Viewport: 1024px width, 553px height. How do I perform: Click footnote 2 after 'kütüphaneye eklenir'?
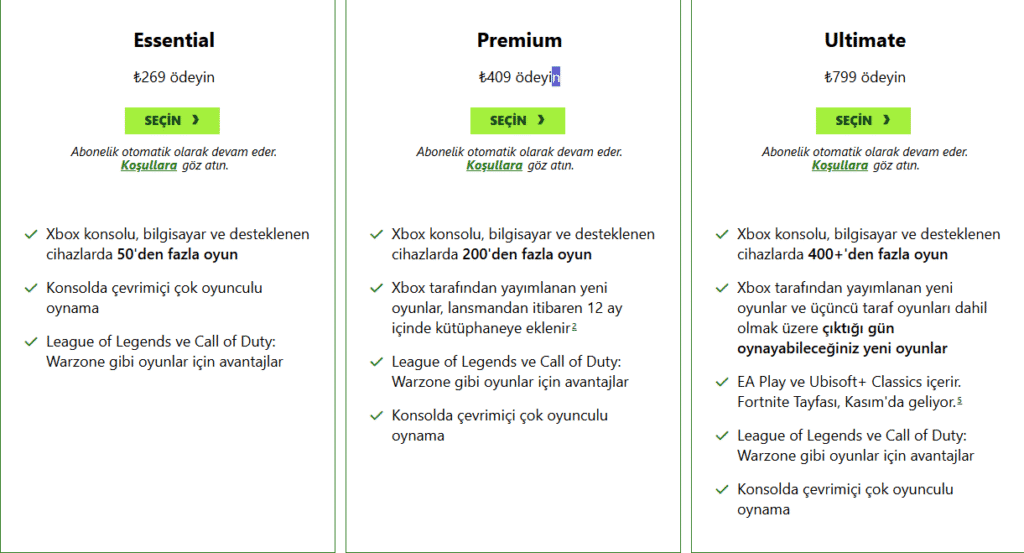click(575, 327)
